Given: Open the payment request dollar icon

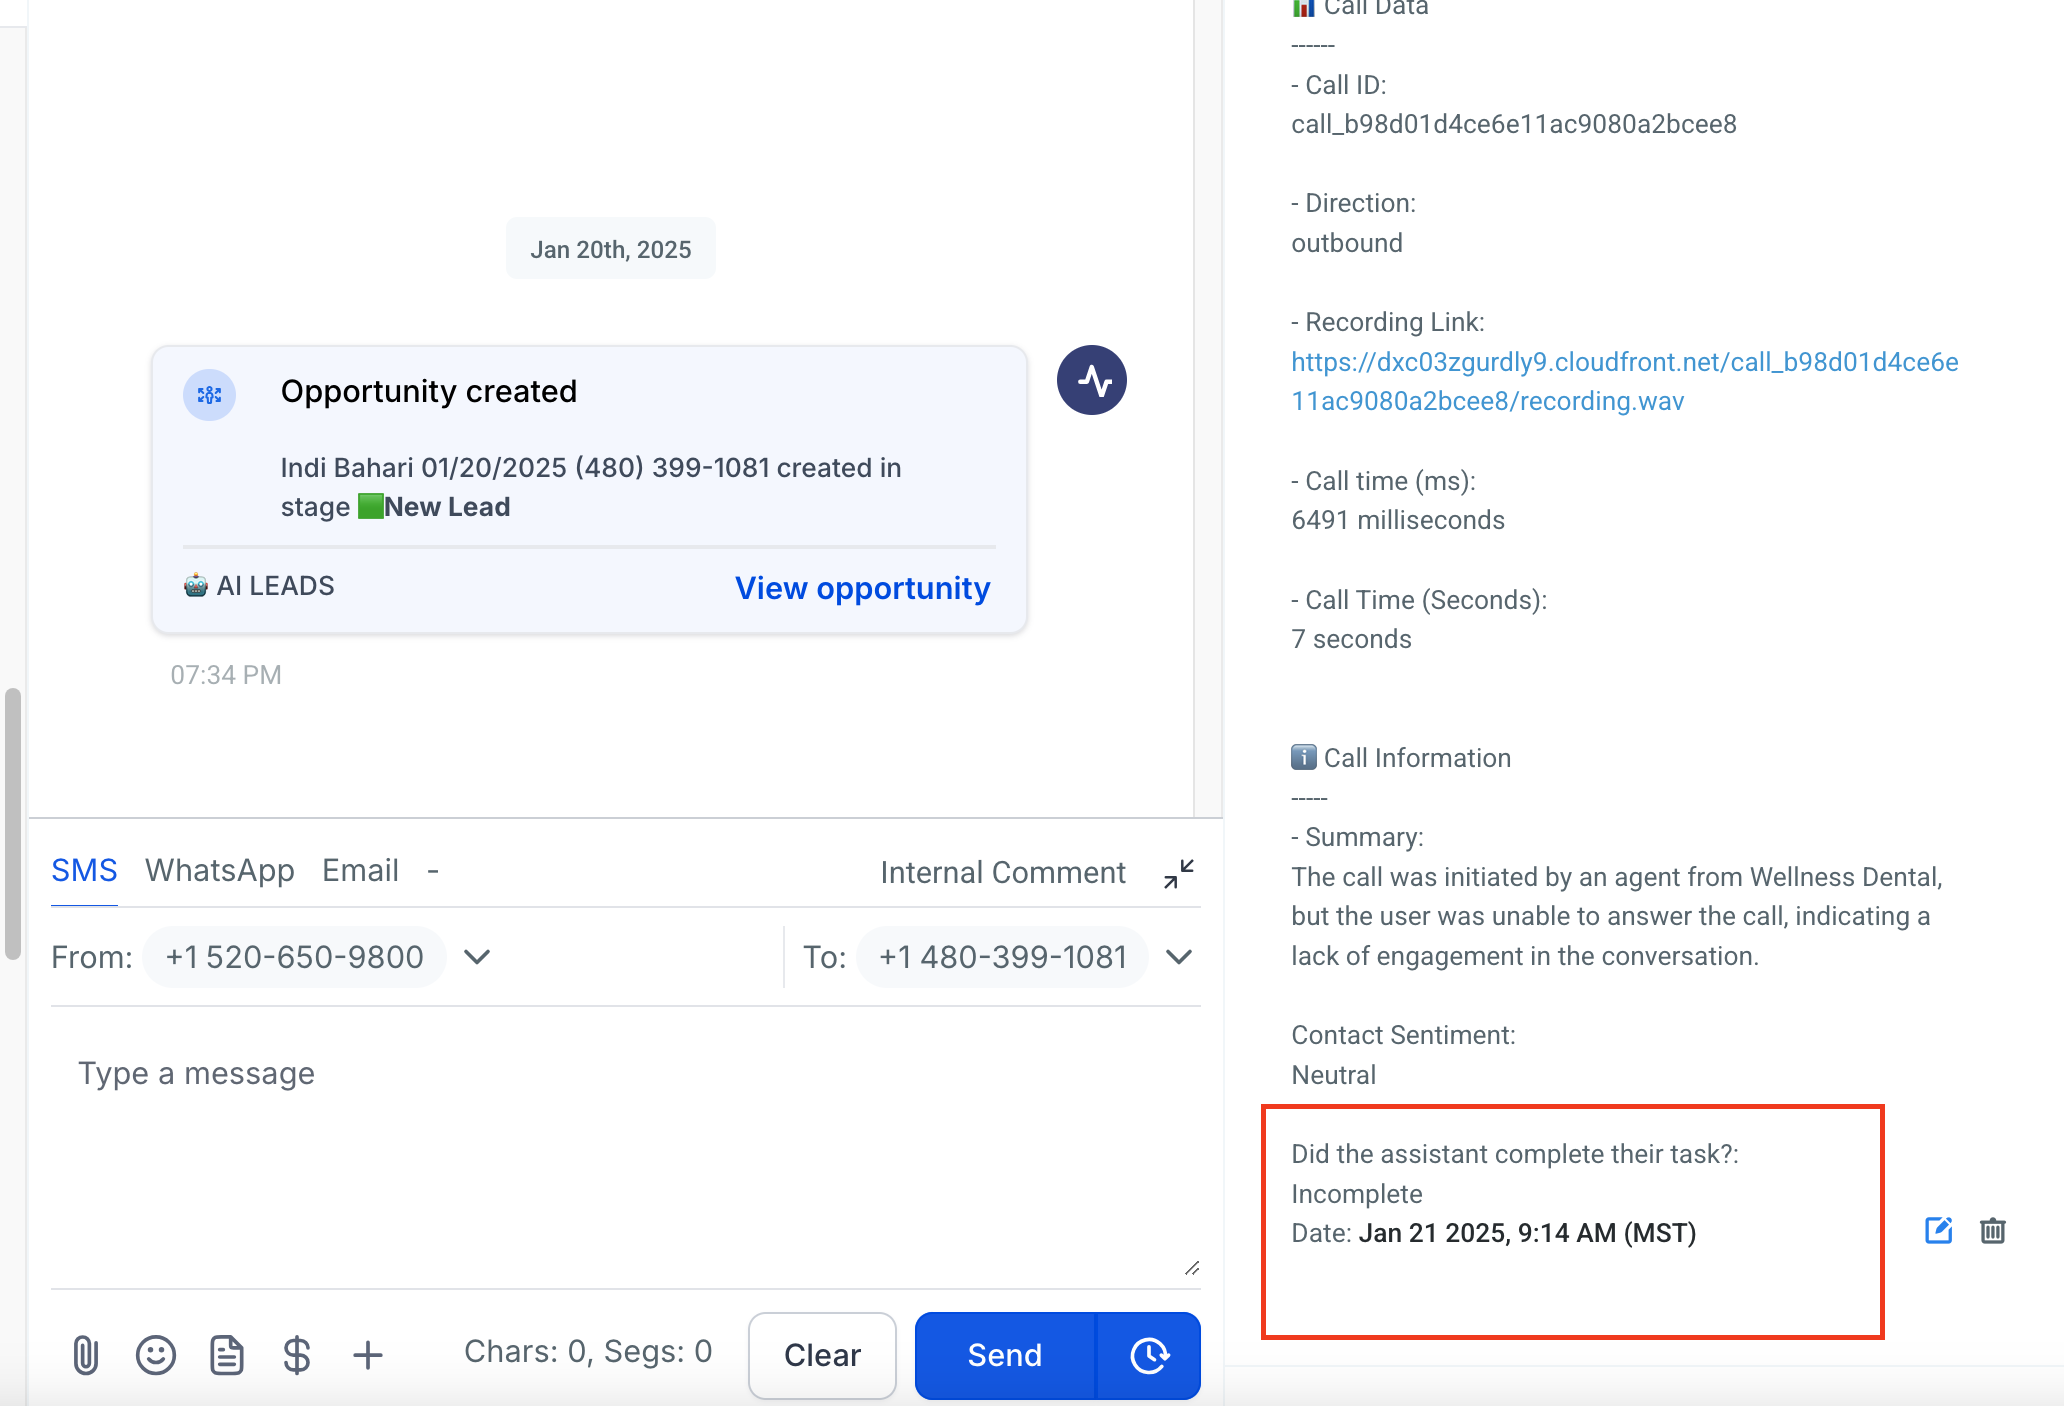Looking at the screenshot, I should pos(296,1355).
